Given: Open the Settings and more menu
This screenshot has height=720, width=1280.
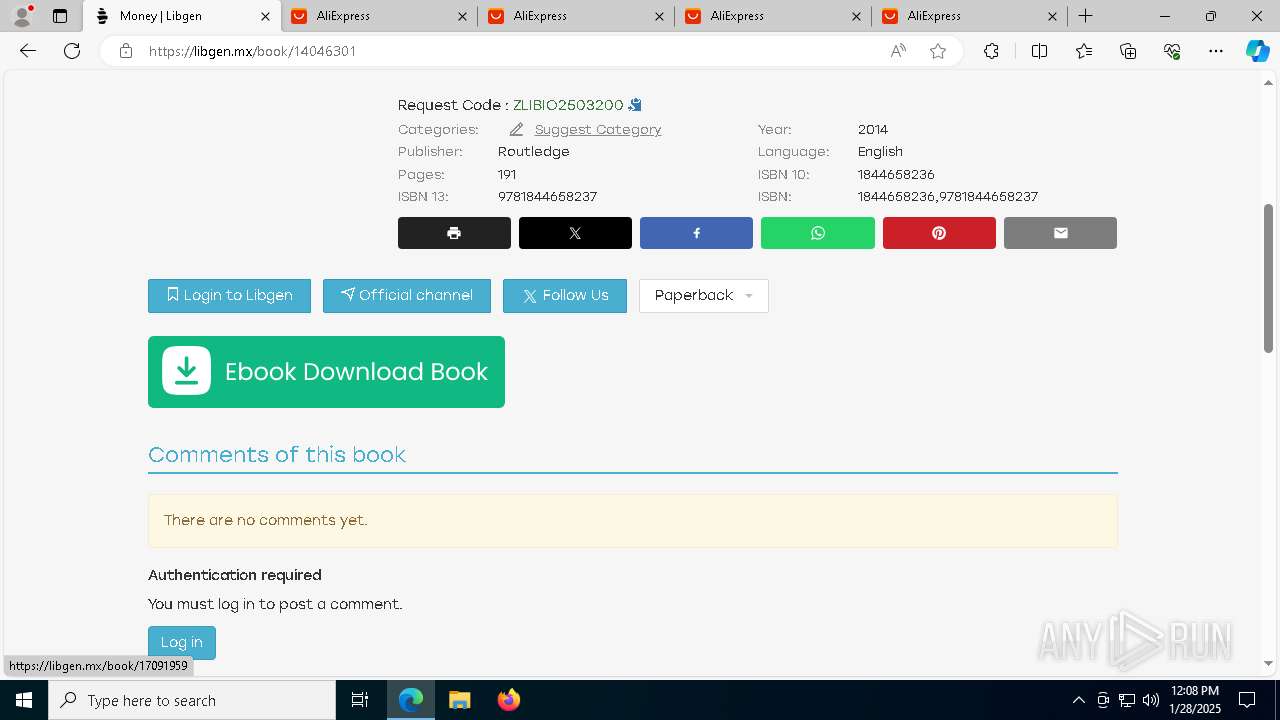Looking at the screenshot, I should (x=1216, y=51).
